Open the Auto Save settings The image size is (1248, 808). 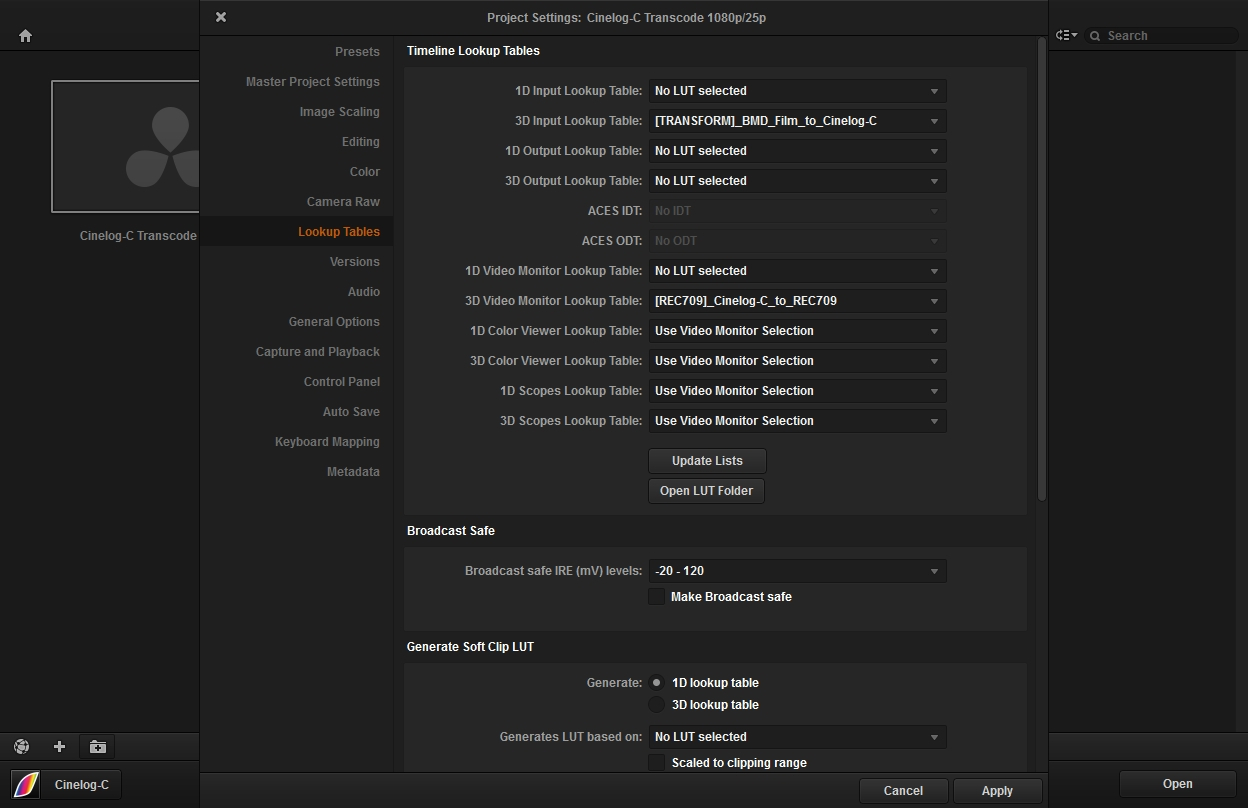click(351, 412)
